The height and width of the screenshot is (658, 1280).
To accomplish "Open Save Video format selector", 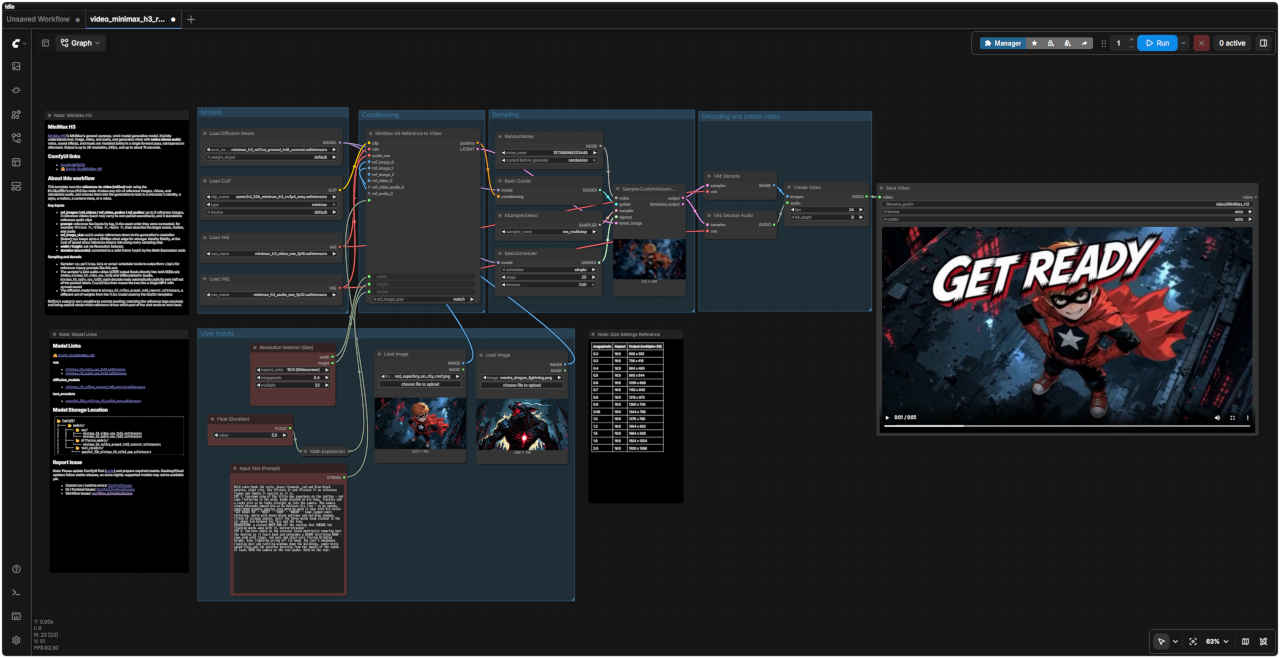I will 1068,212.
